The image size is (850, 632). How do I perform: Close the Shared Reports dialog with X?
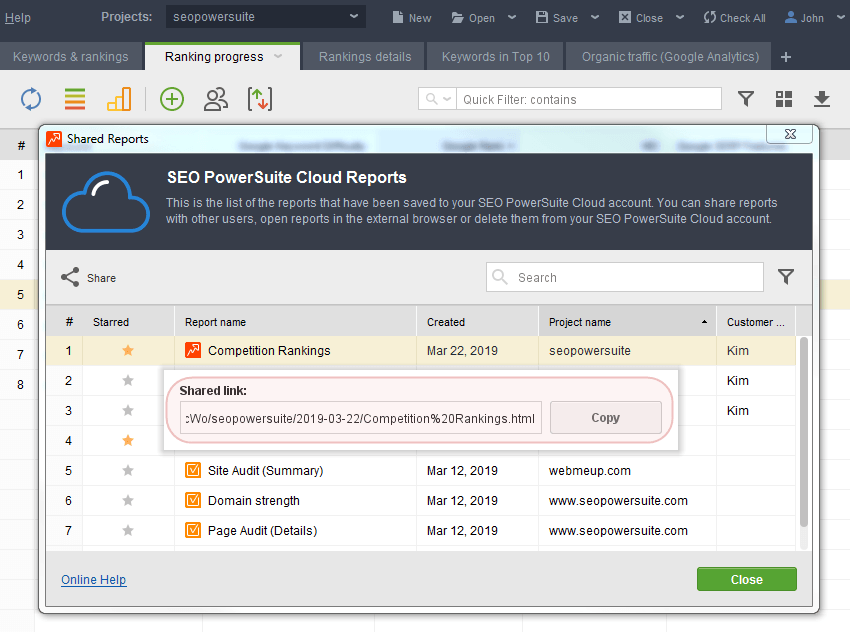790,134
